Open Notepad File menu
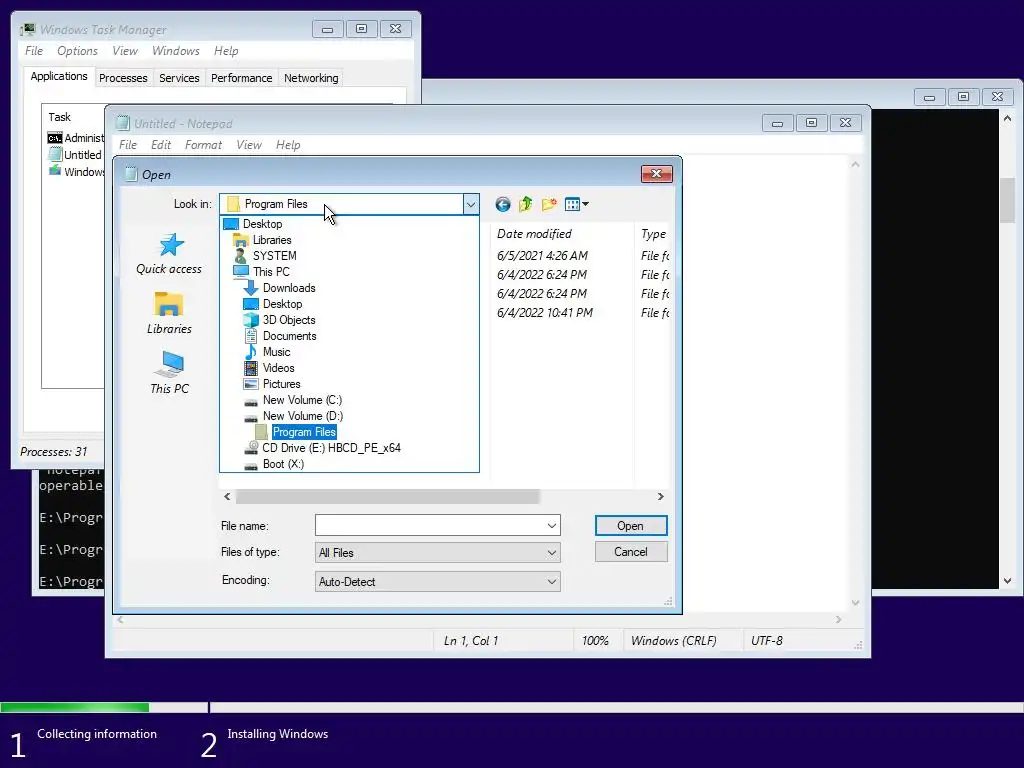Screen dimensions: 1024x768 [x=128, y=145]
